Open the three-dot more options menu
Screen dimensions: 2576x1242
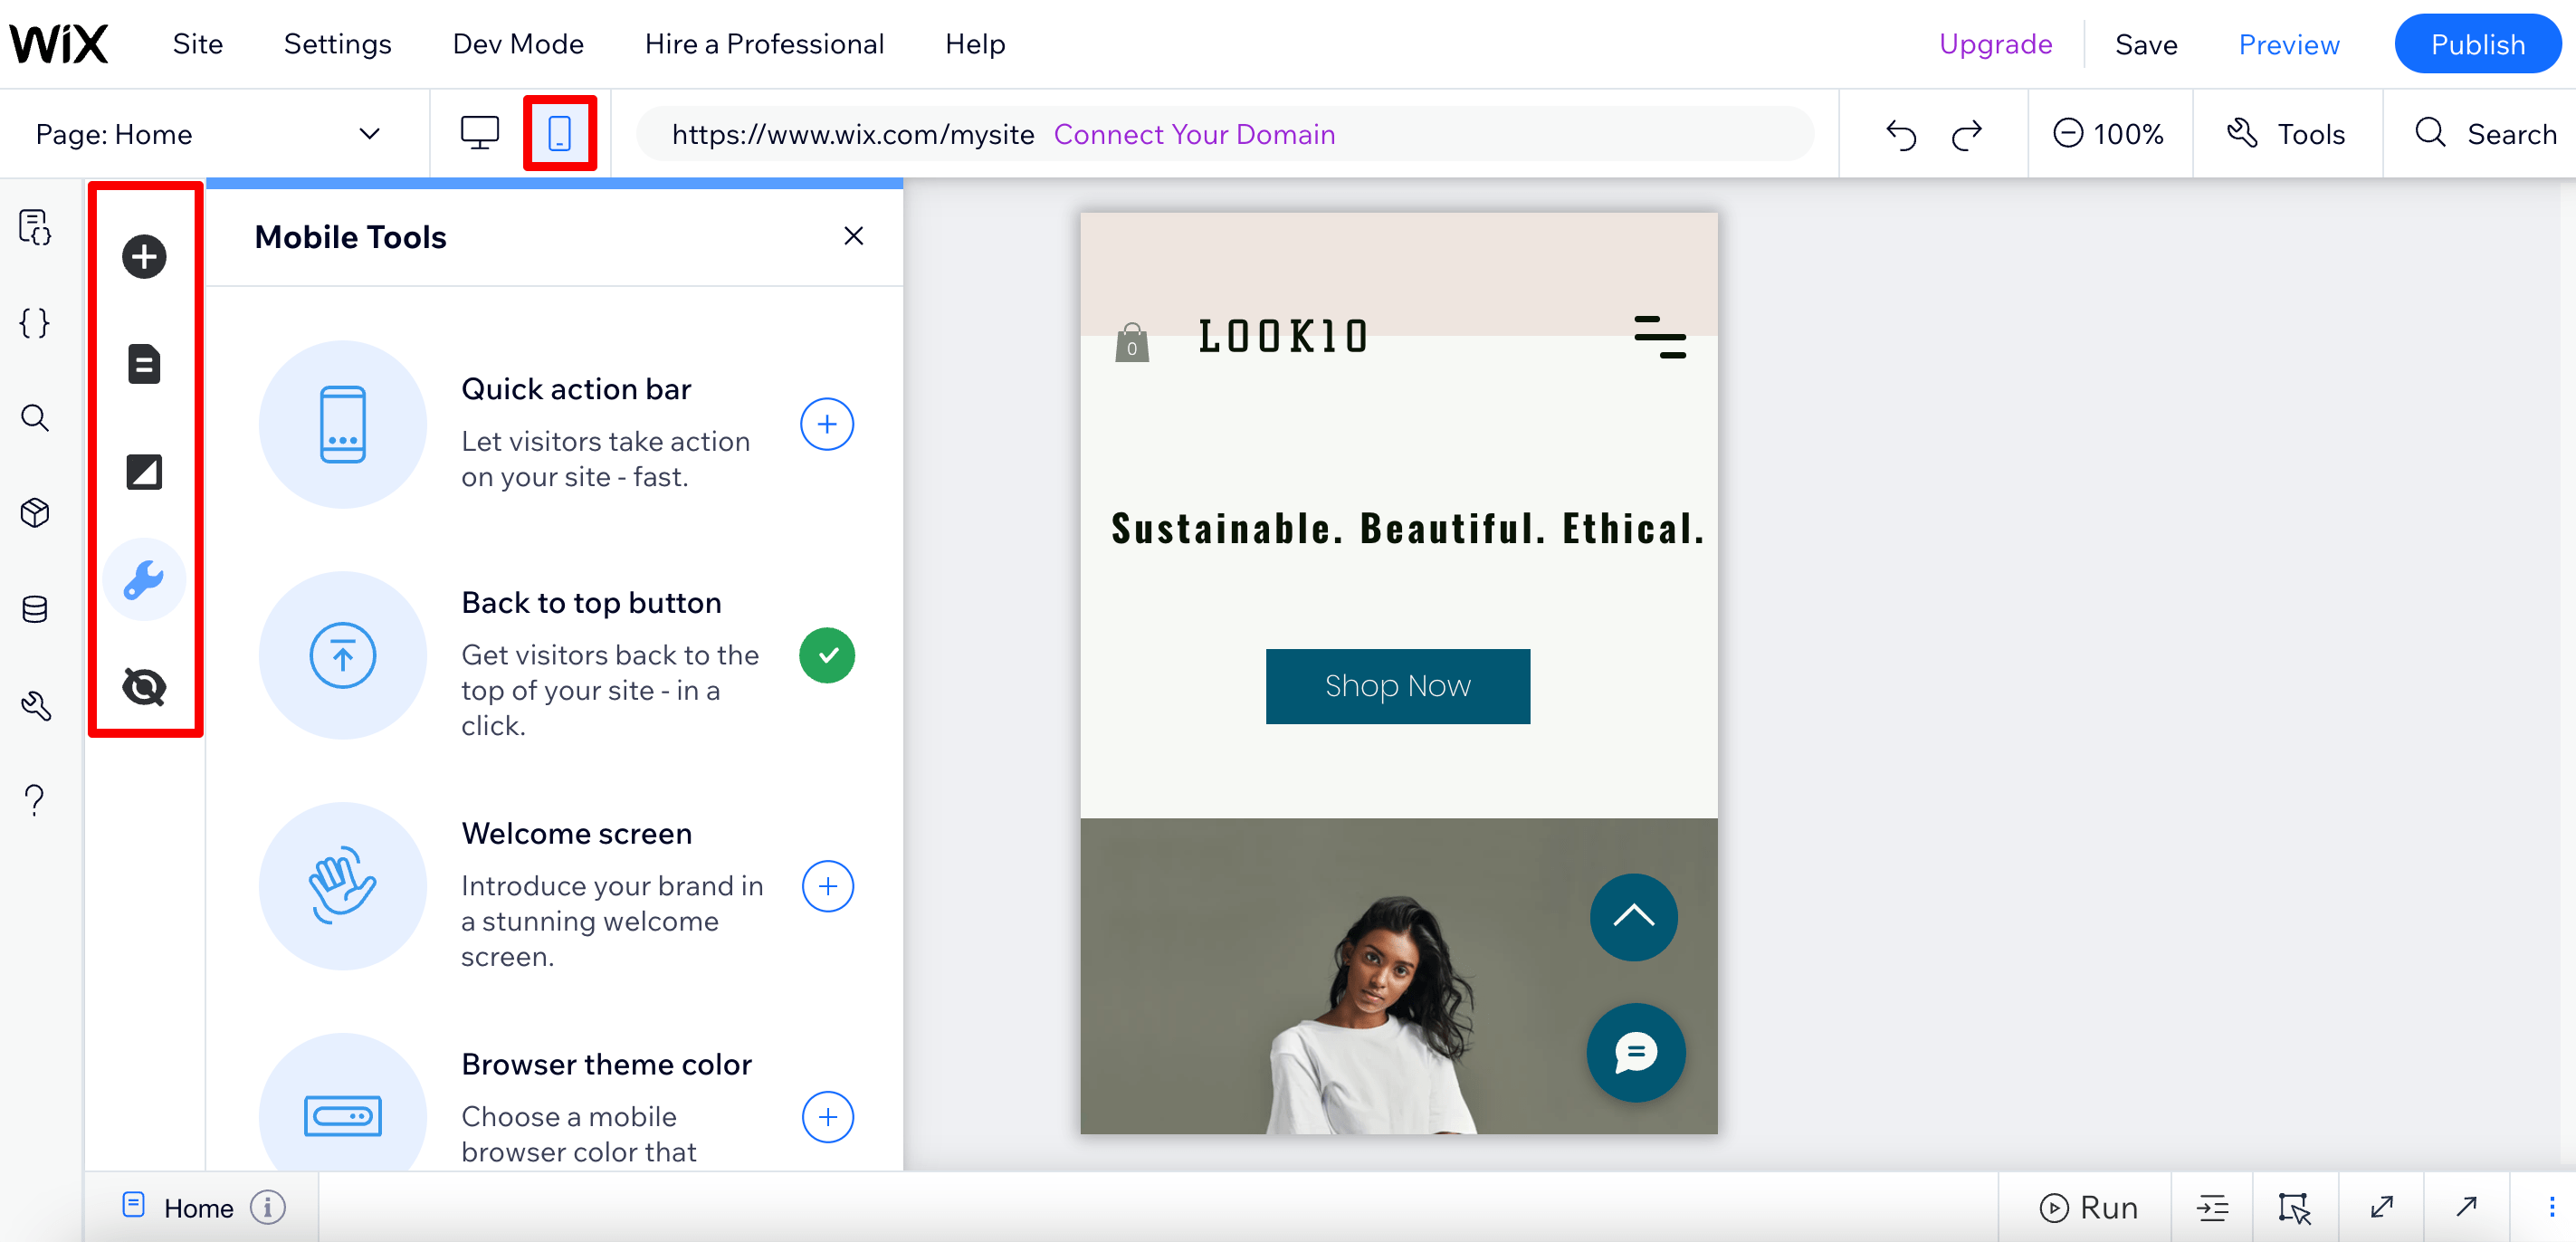[2551, 1207]
